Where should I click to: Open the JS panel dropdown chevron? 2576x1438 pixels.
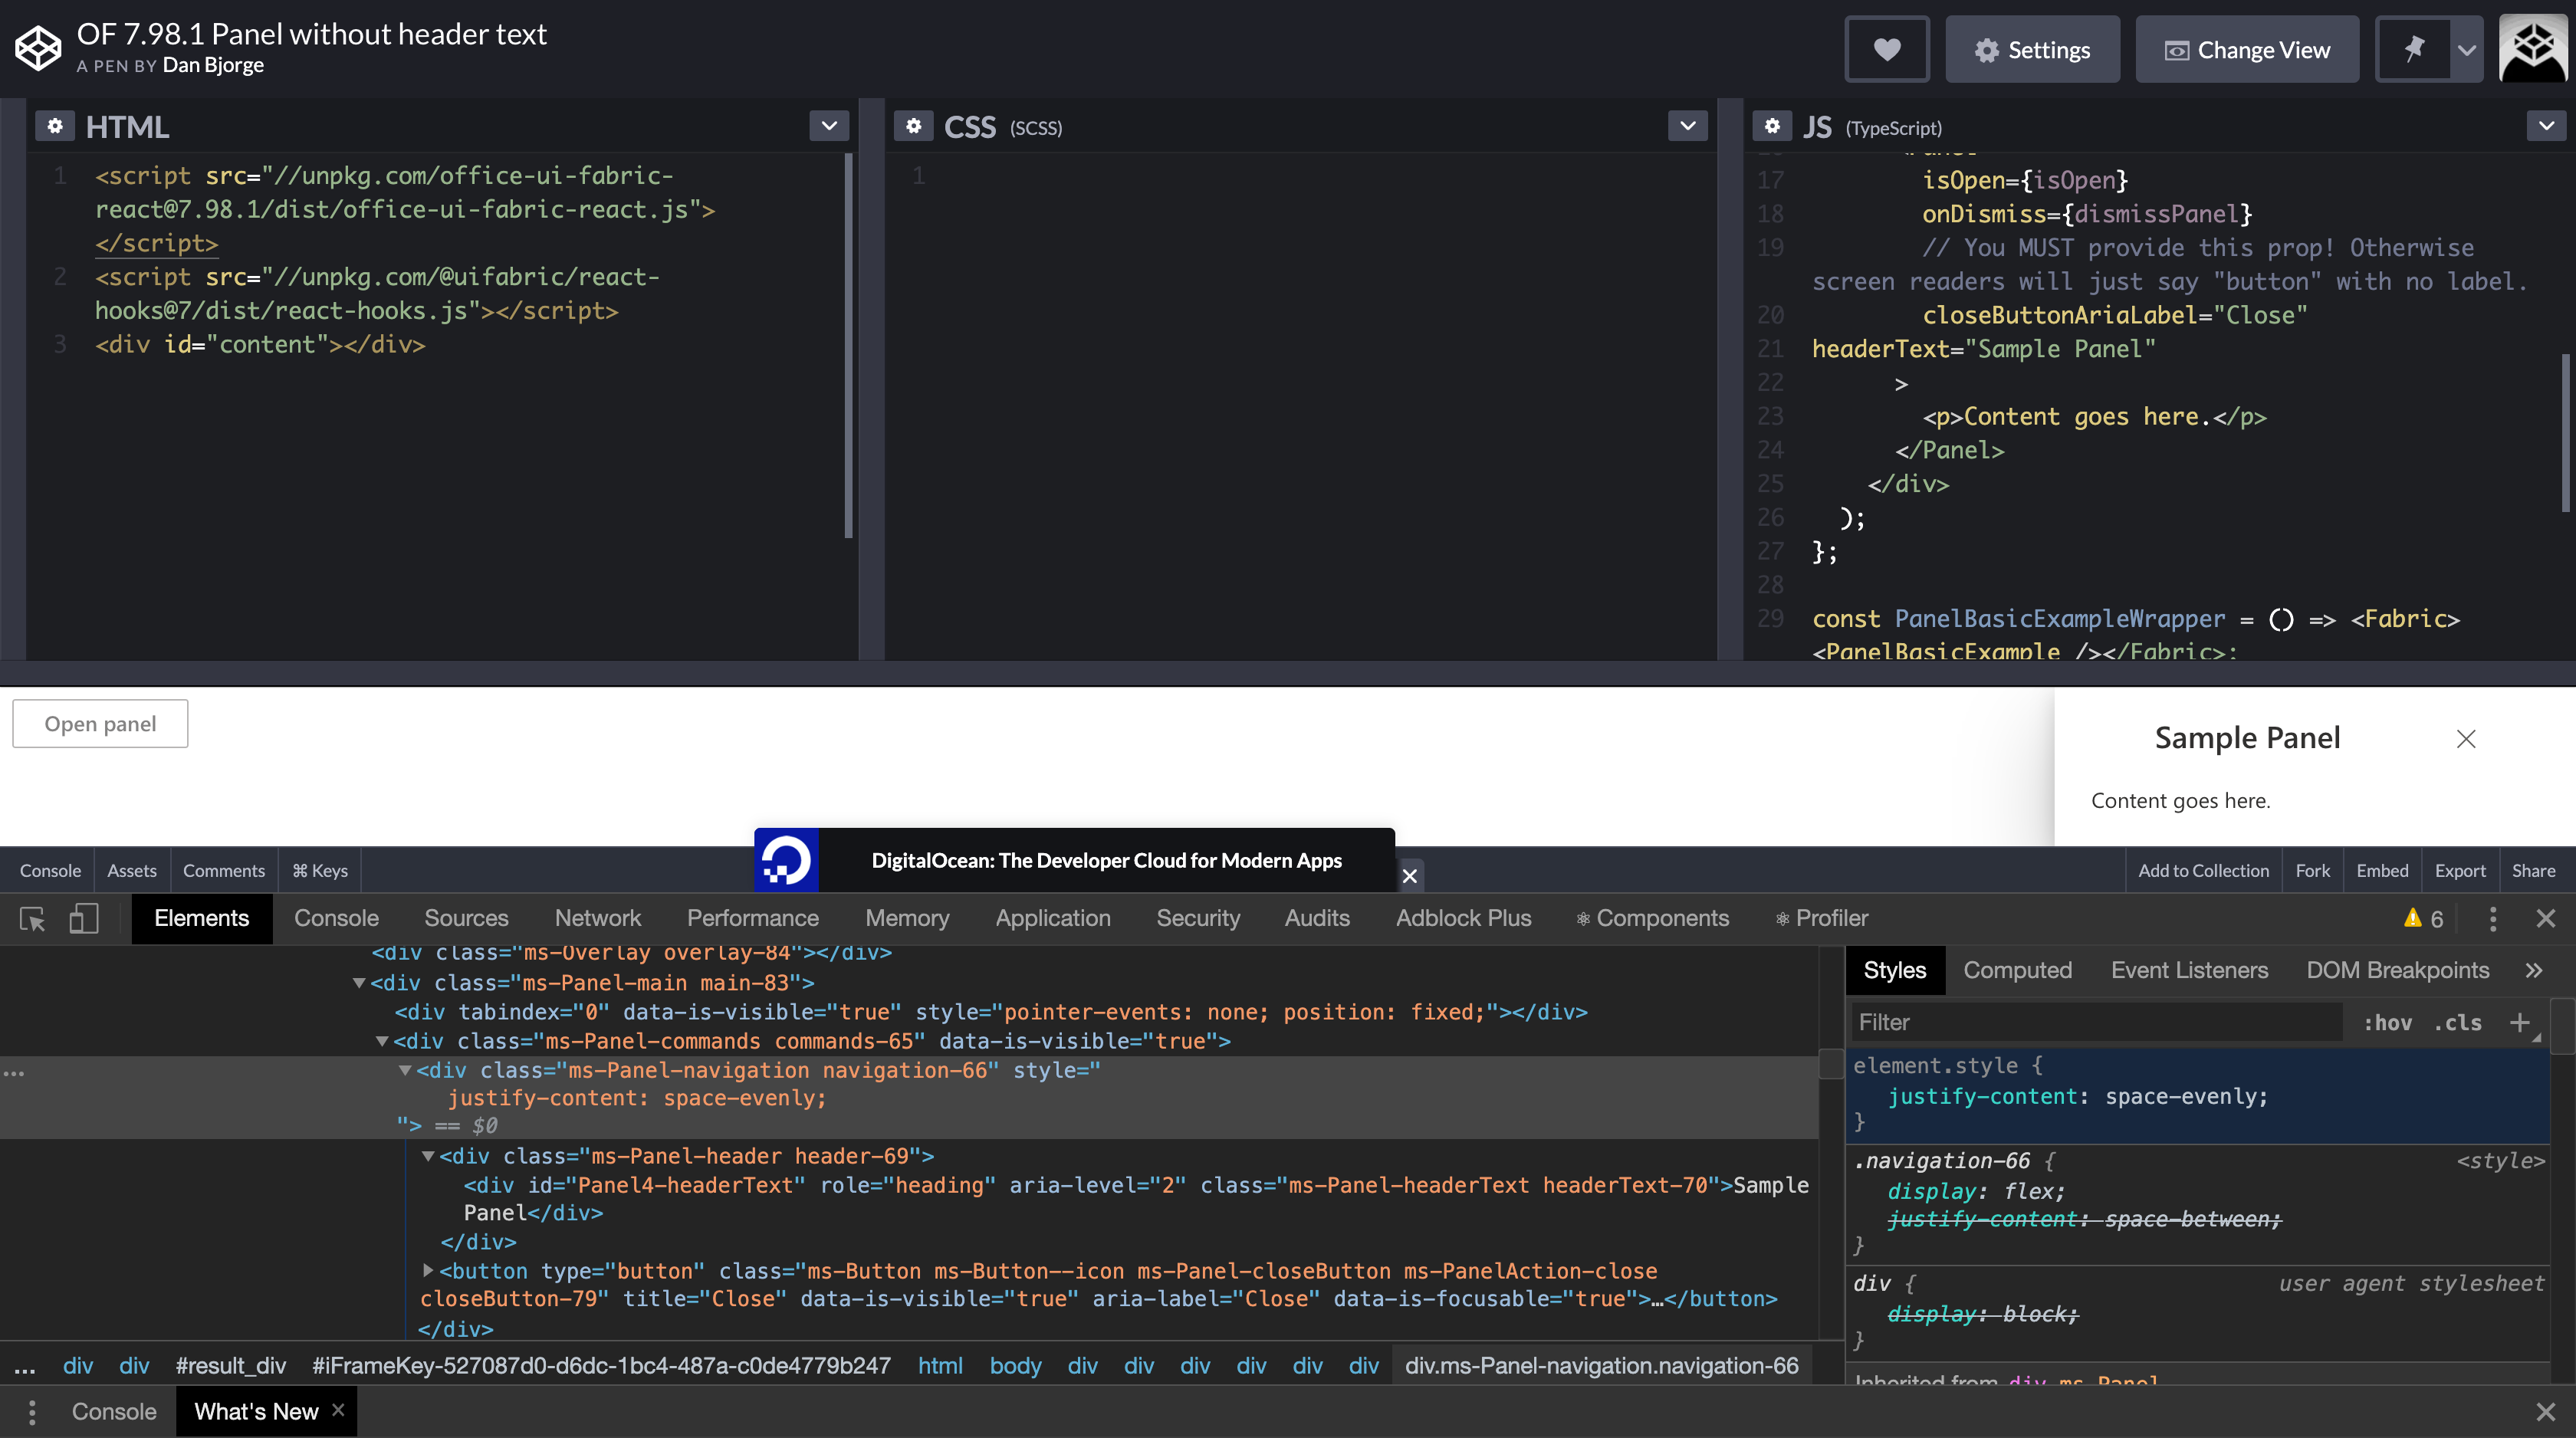(2546, 125)
